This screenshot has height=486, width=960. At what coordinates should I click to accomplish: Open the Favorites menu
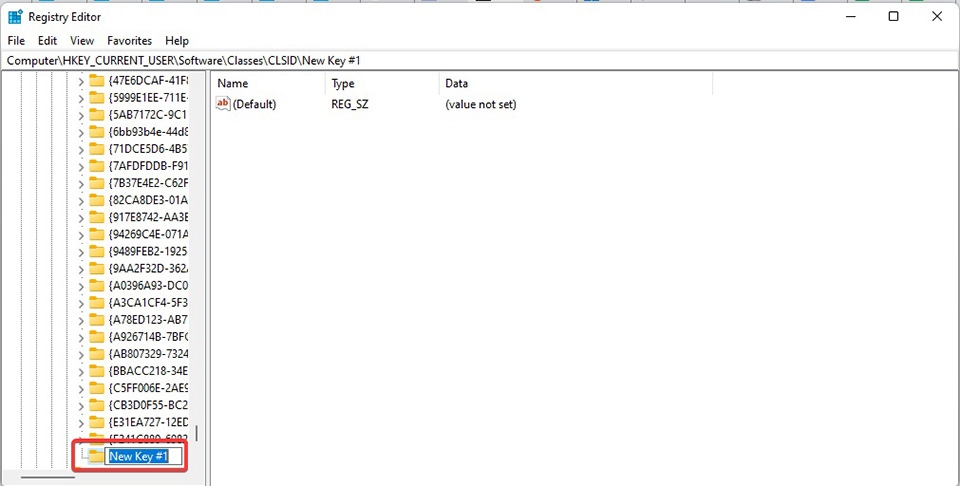pyautogui.click(x=129, y=40)
